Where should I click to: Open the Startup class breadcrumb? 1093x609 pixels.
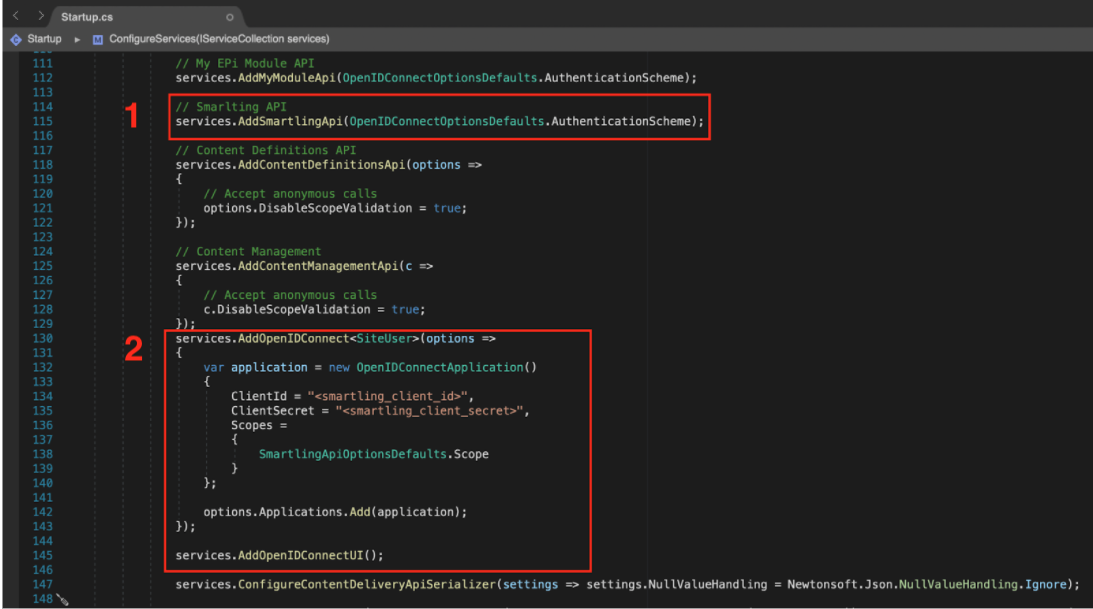tap(45, 39)
